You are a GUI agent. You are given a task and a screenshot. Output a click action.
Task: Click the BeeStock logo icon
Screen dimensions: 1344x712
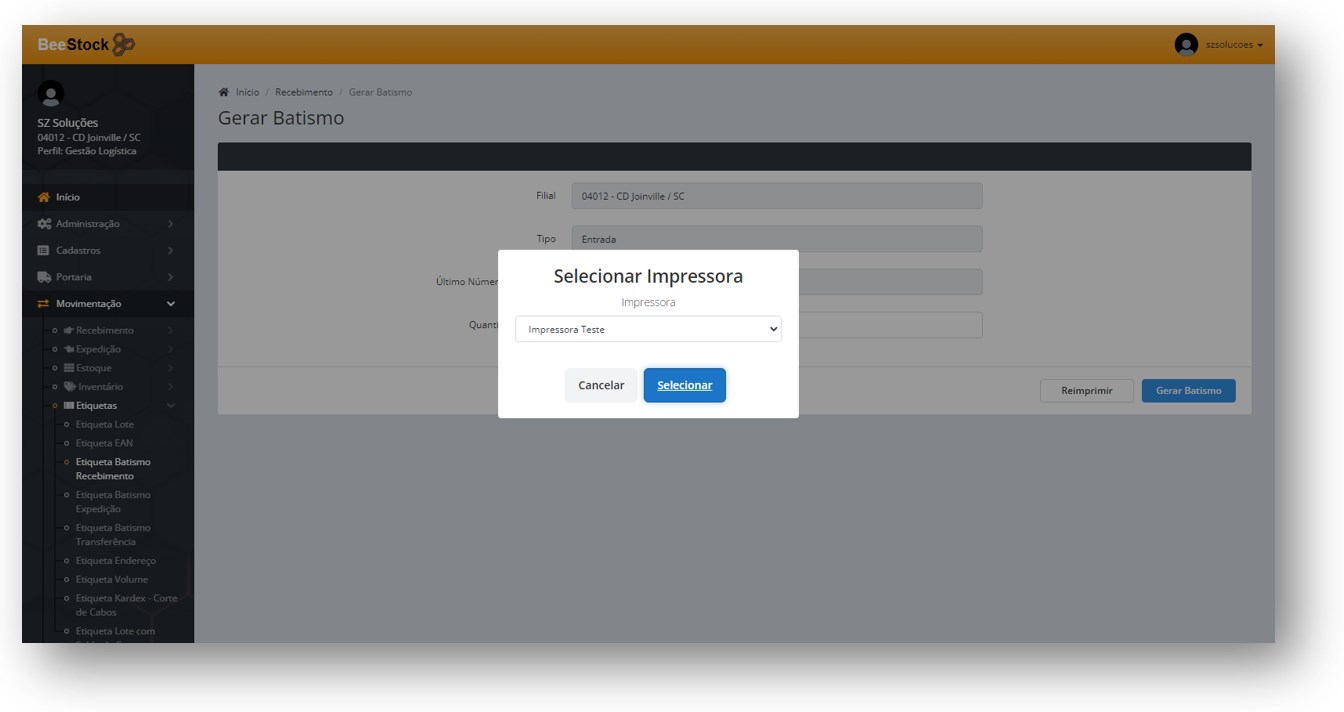(x=123, y=45)
